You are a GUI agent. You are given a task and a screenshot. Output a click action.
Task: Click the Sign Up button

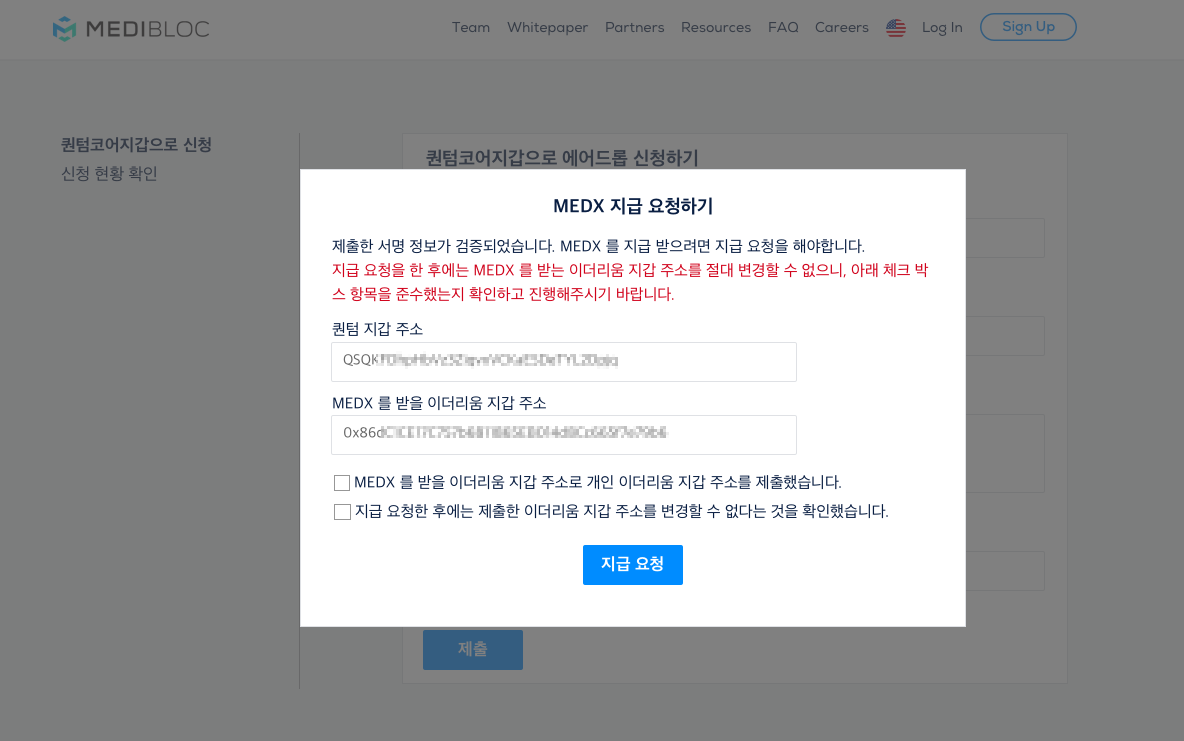(1028, 27)
